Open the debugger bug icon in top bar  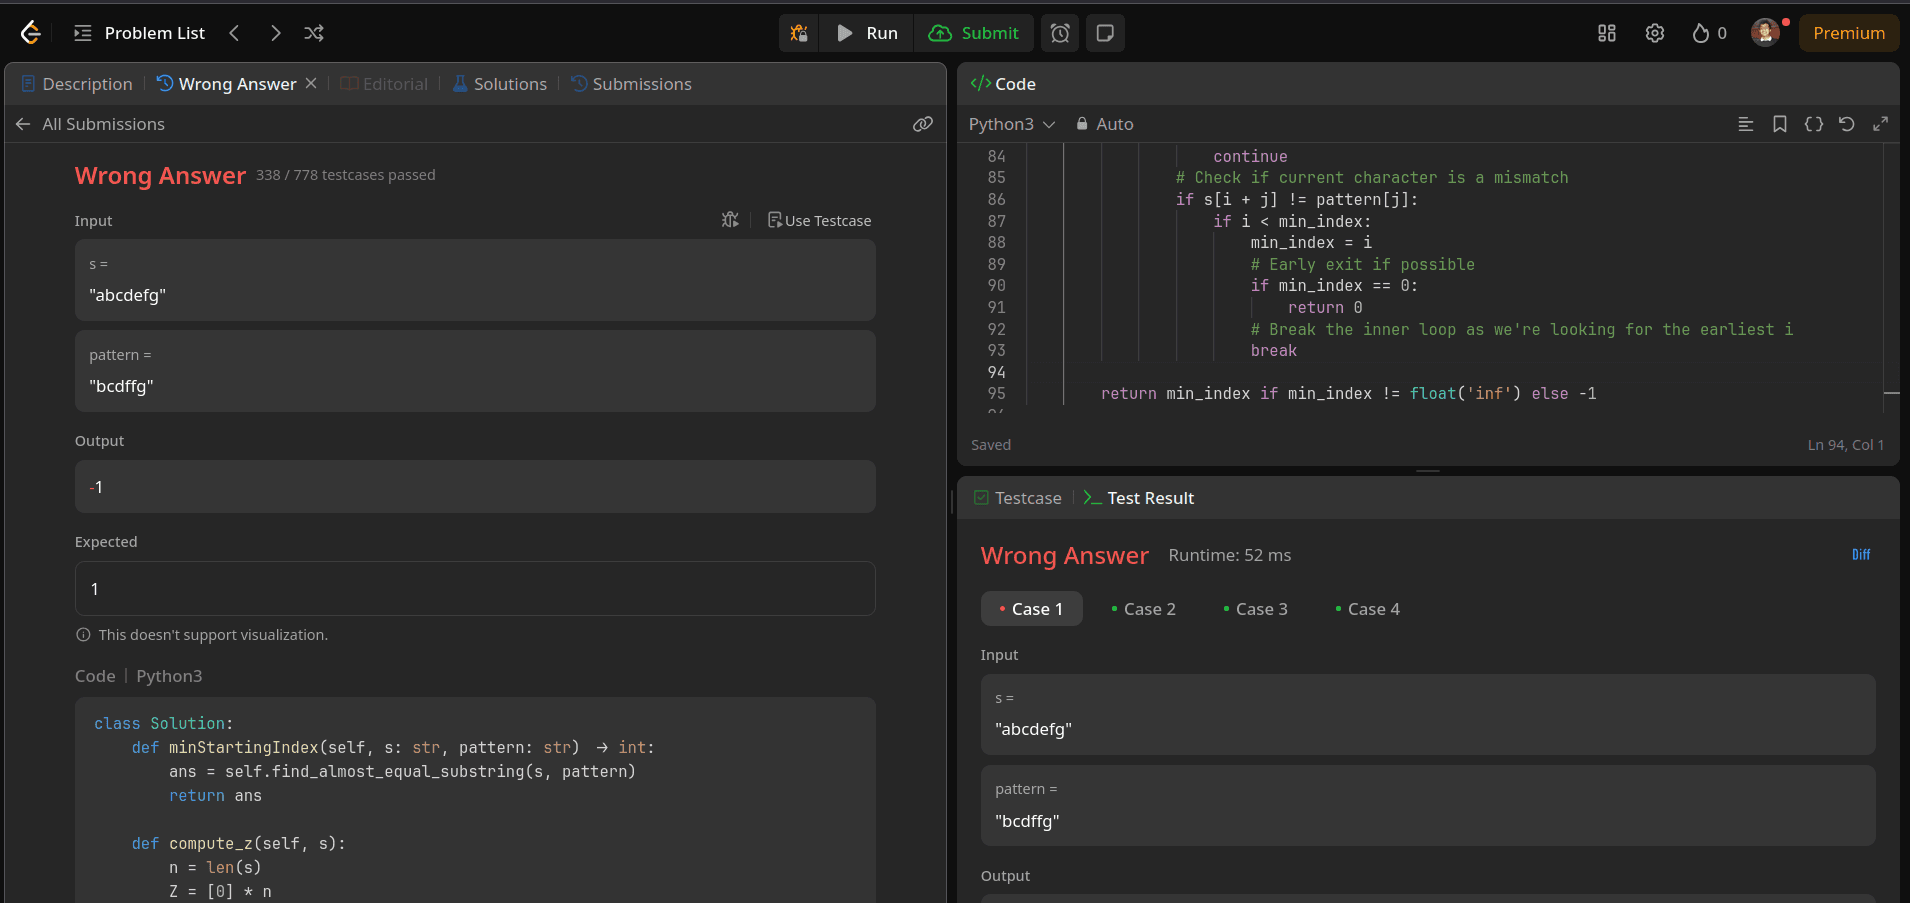point(799,33)
